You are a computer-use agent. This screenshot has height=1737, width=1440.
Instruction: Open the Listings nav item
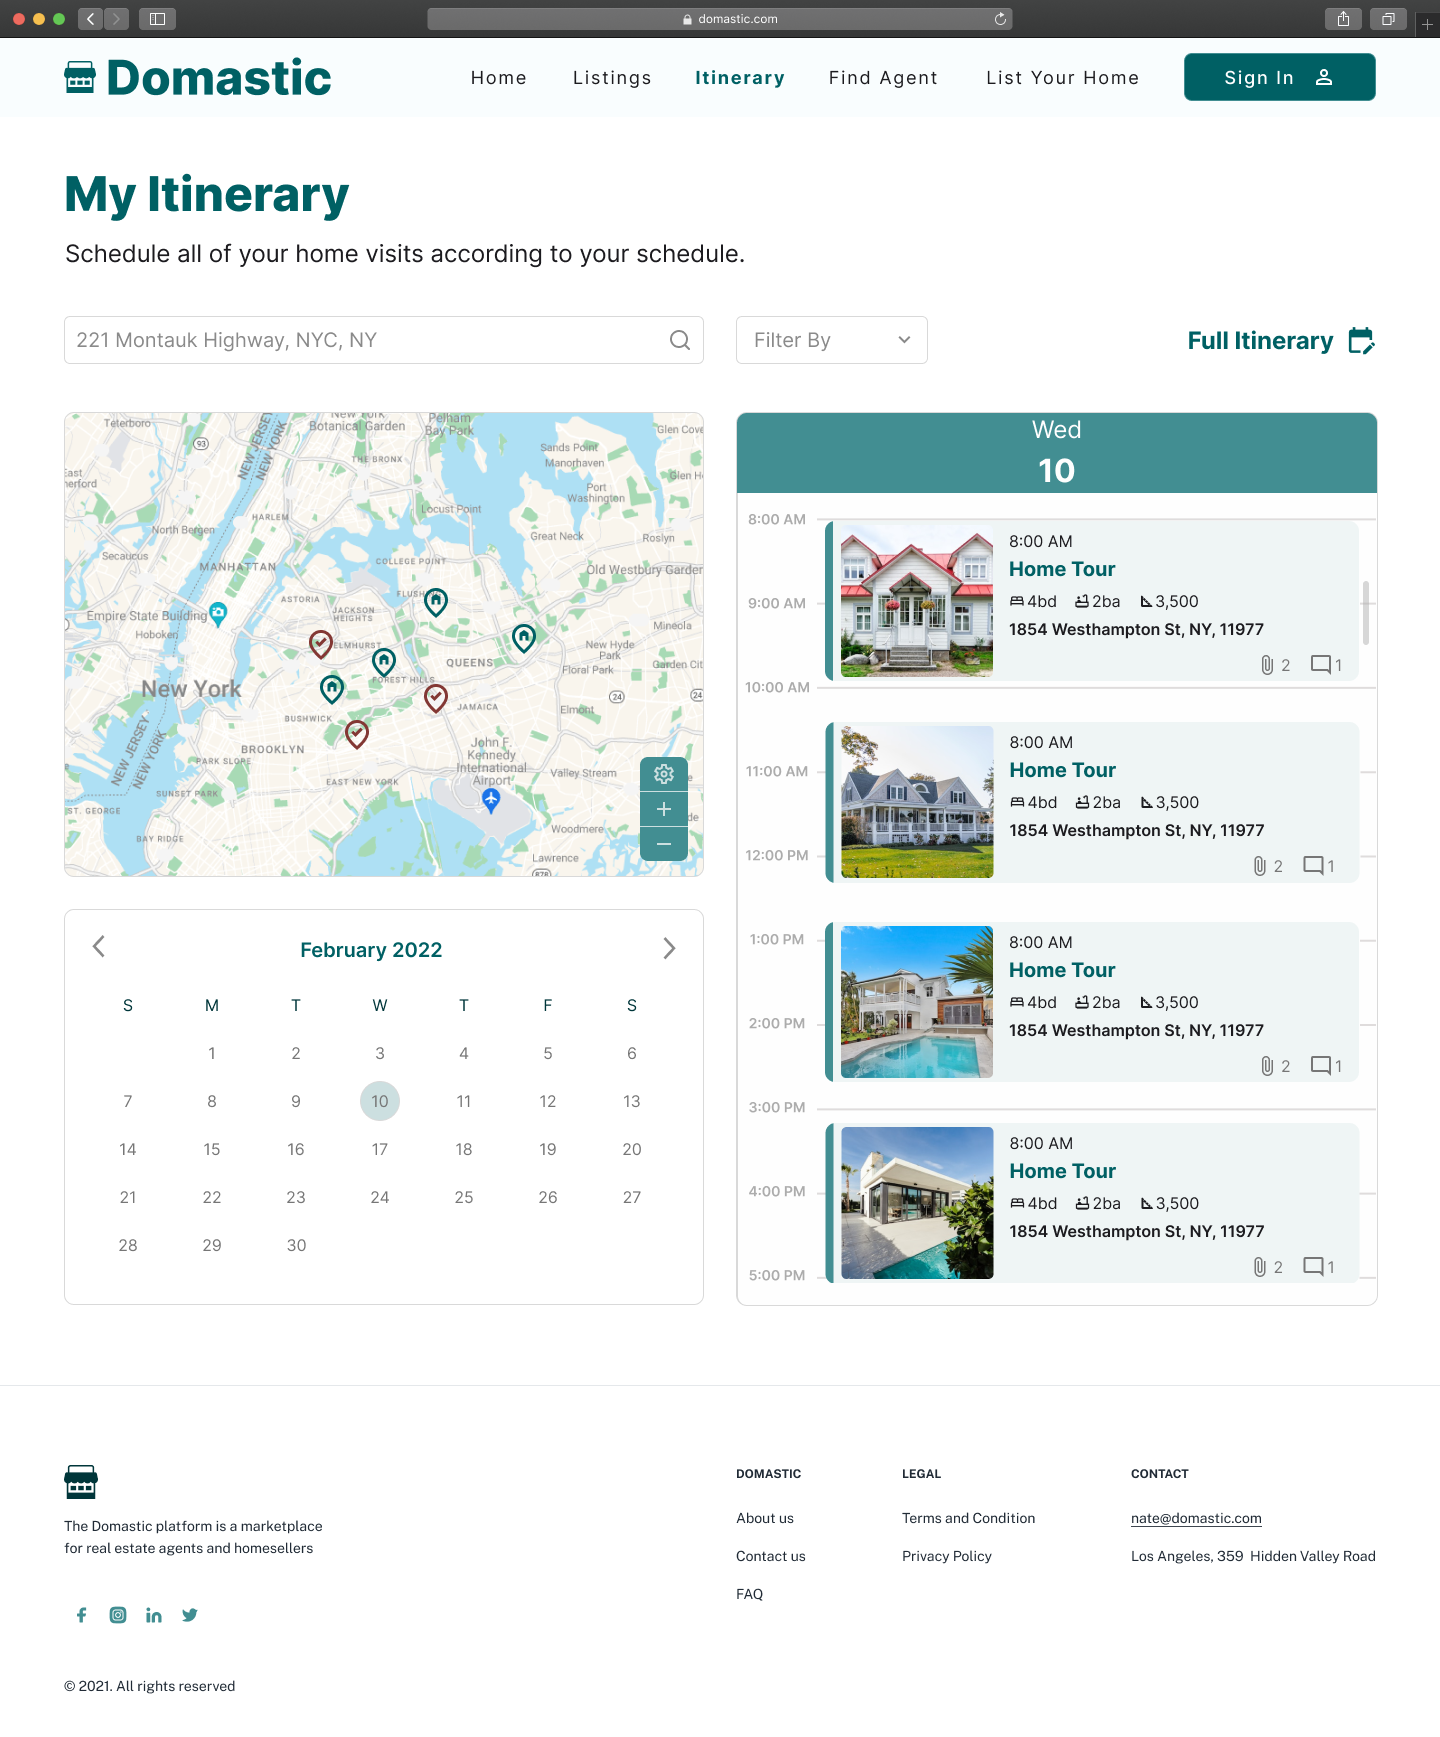click(612, 78)
